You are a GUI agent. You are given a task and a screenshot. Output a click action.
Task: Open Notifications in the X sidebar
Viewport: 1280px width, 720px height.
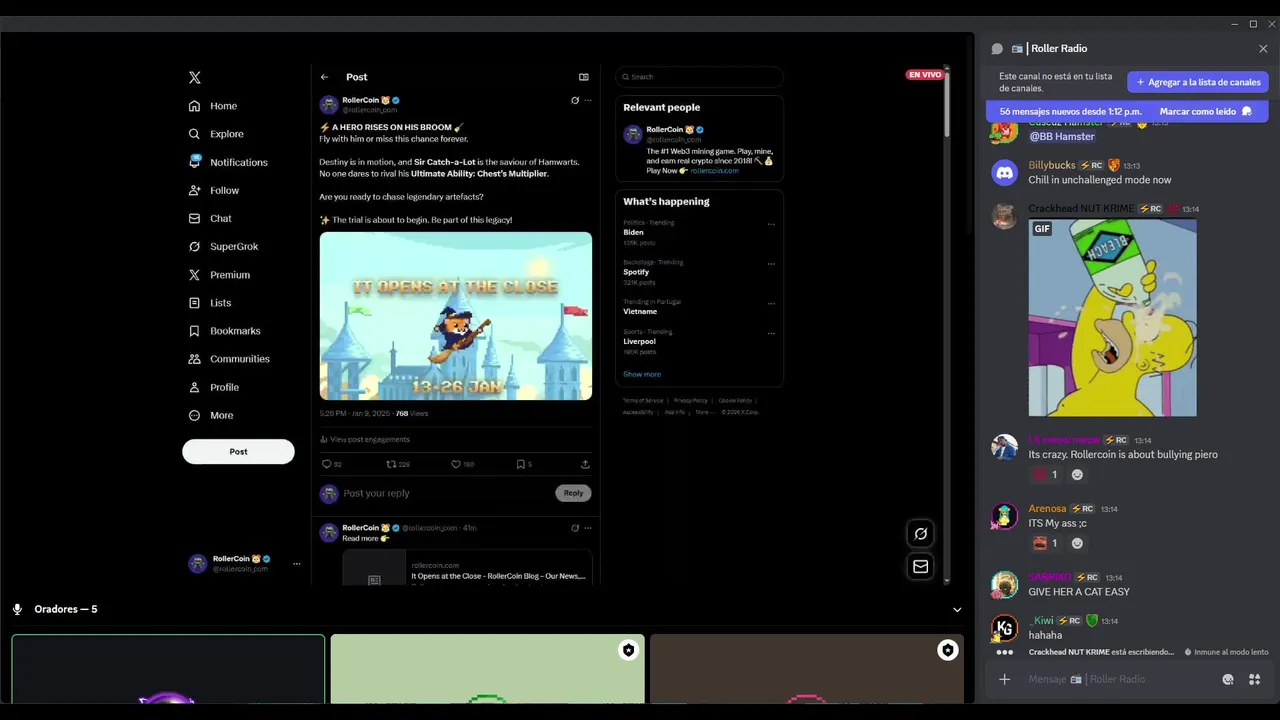pyautogui.click(x=228, y=162)
